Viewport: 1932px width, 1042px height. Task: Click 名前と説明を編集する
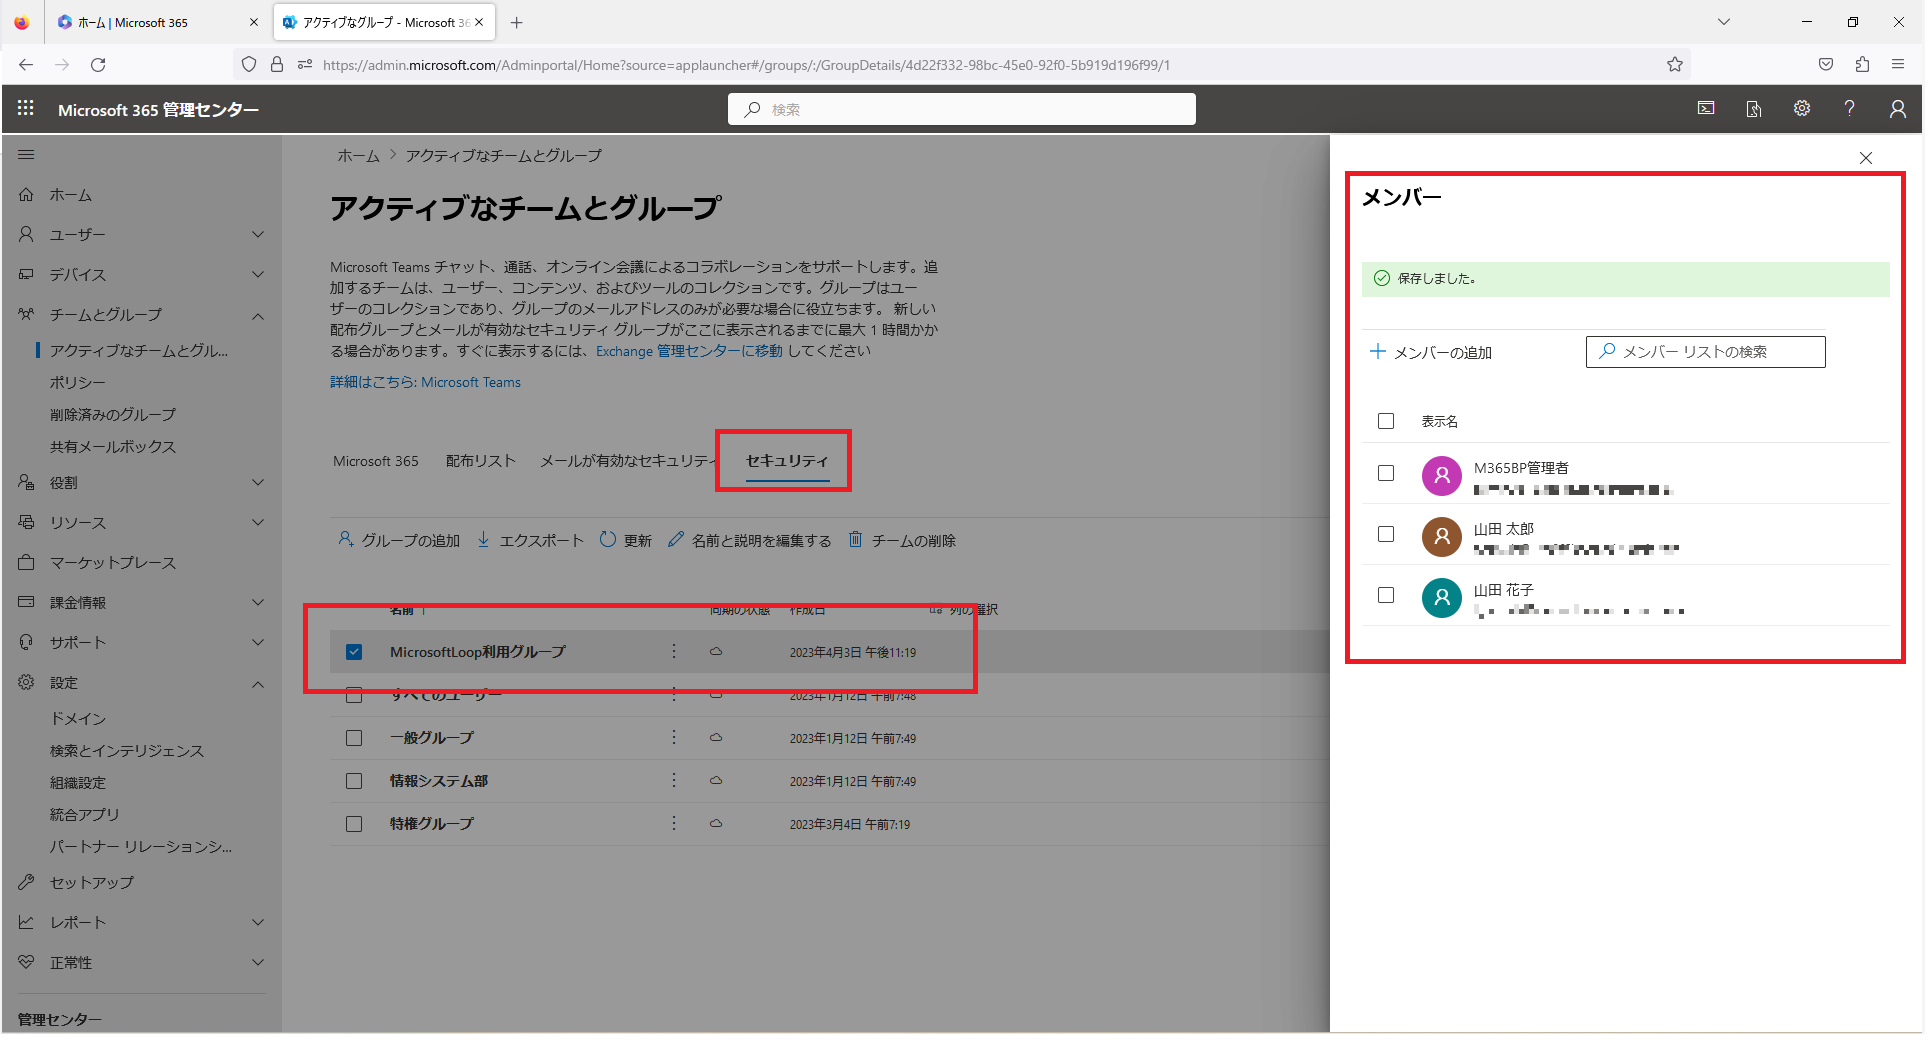750,540
